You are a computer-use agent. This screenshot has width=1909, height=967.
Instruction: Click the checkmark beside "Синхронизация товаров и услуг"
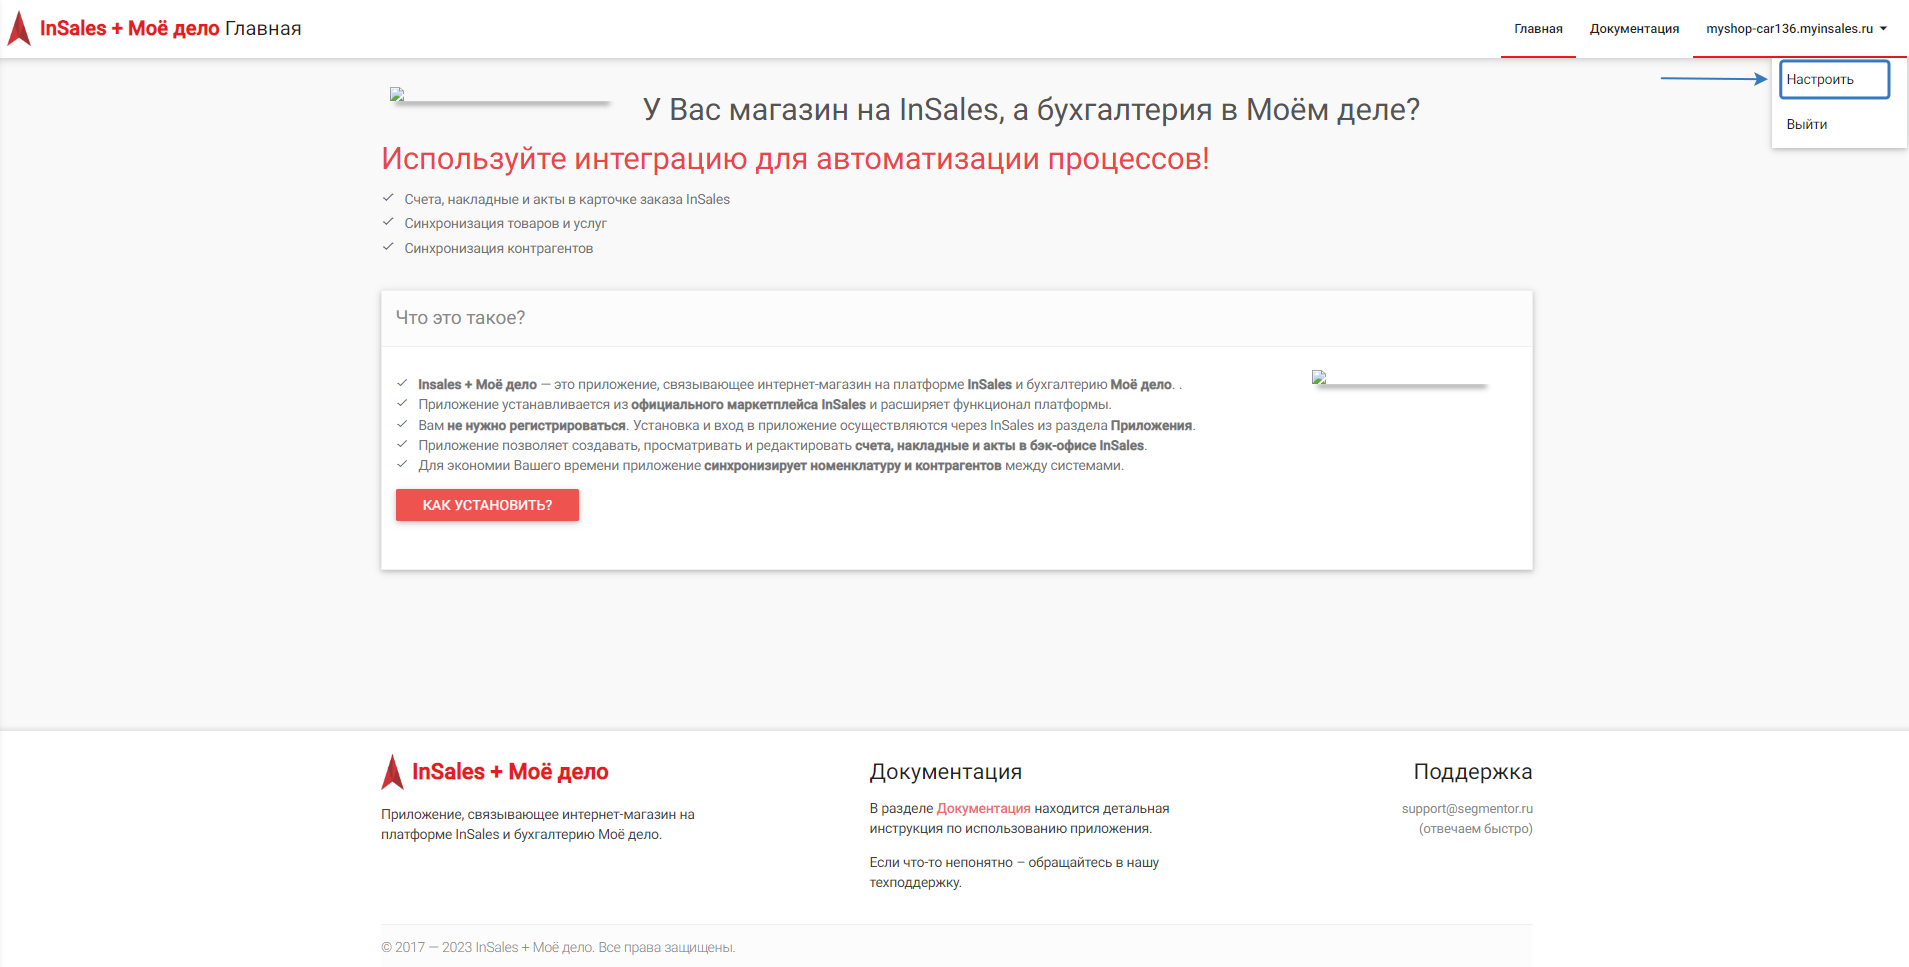[x=388, y=222]
